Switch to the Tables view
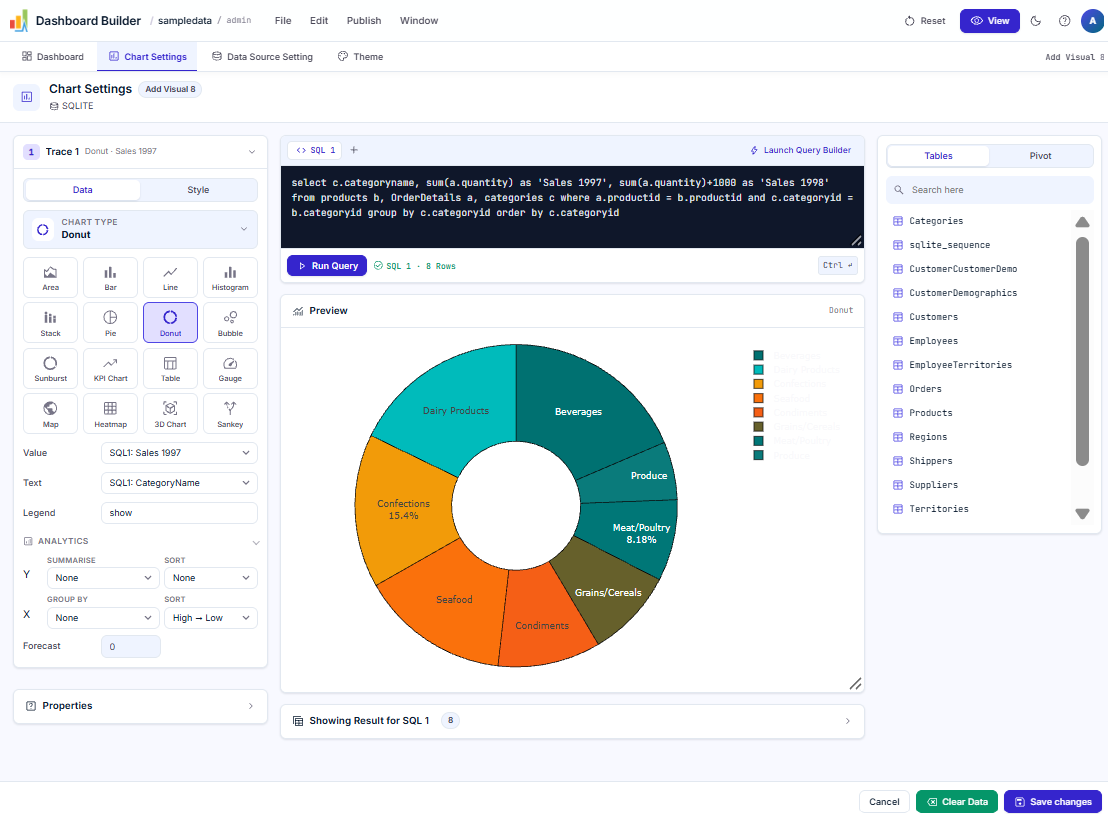Image resolution: width=1108 pixels, height=814 pixels. [x=938, y=155]
